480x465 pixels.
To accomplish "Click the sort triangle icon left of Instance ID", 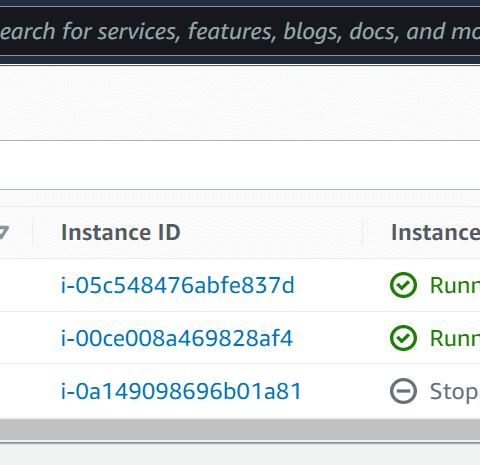I will [x=3, y=232].
